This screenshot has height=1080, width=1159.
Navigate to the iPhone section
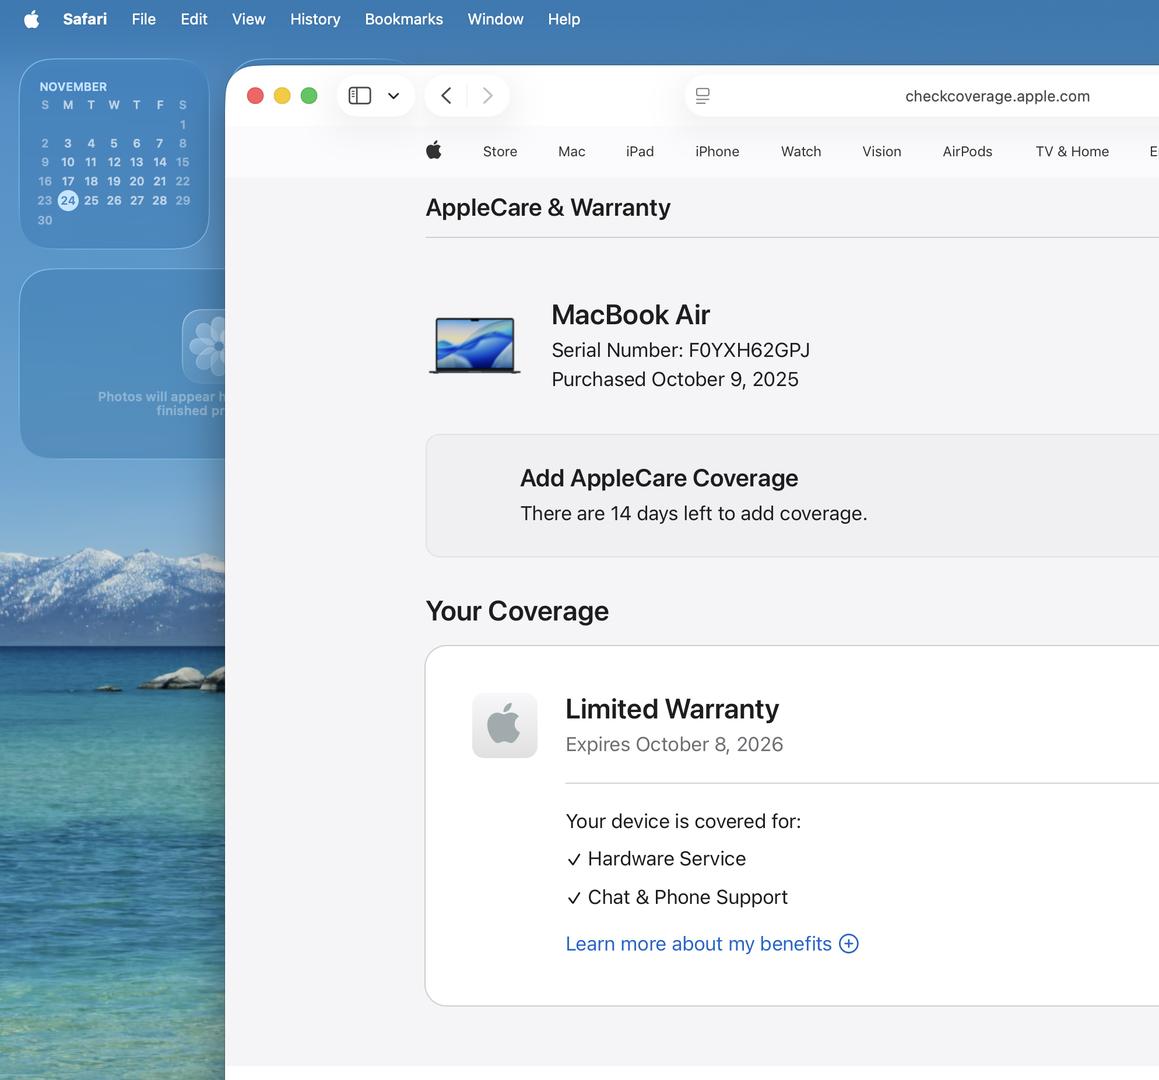coord(717,151)
